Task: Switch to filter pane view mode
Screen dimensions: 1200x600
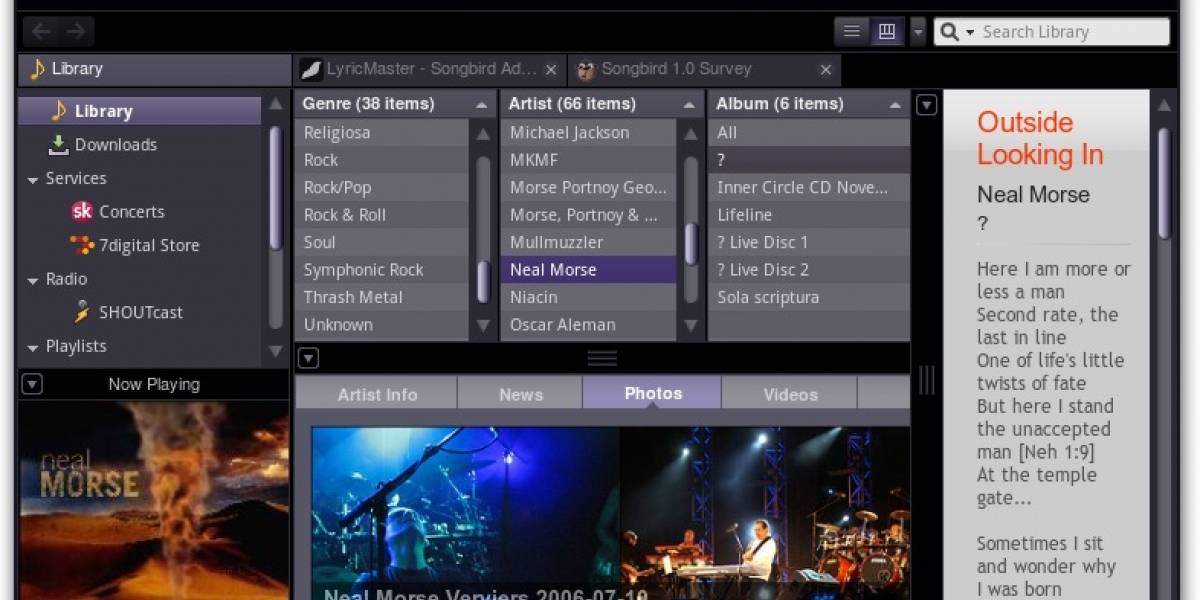Action: (x=886, y=32)
